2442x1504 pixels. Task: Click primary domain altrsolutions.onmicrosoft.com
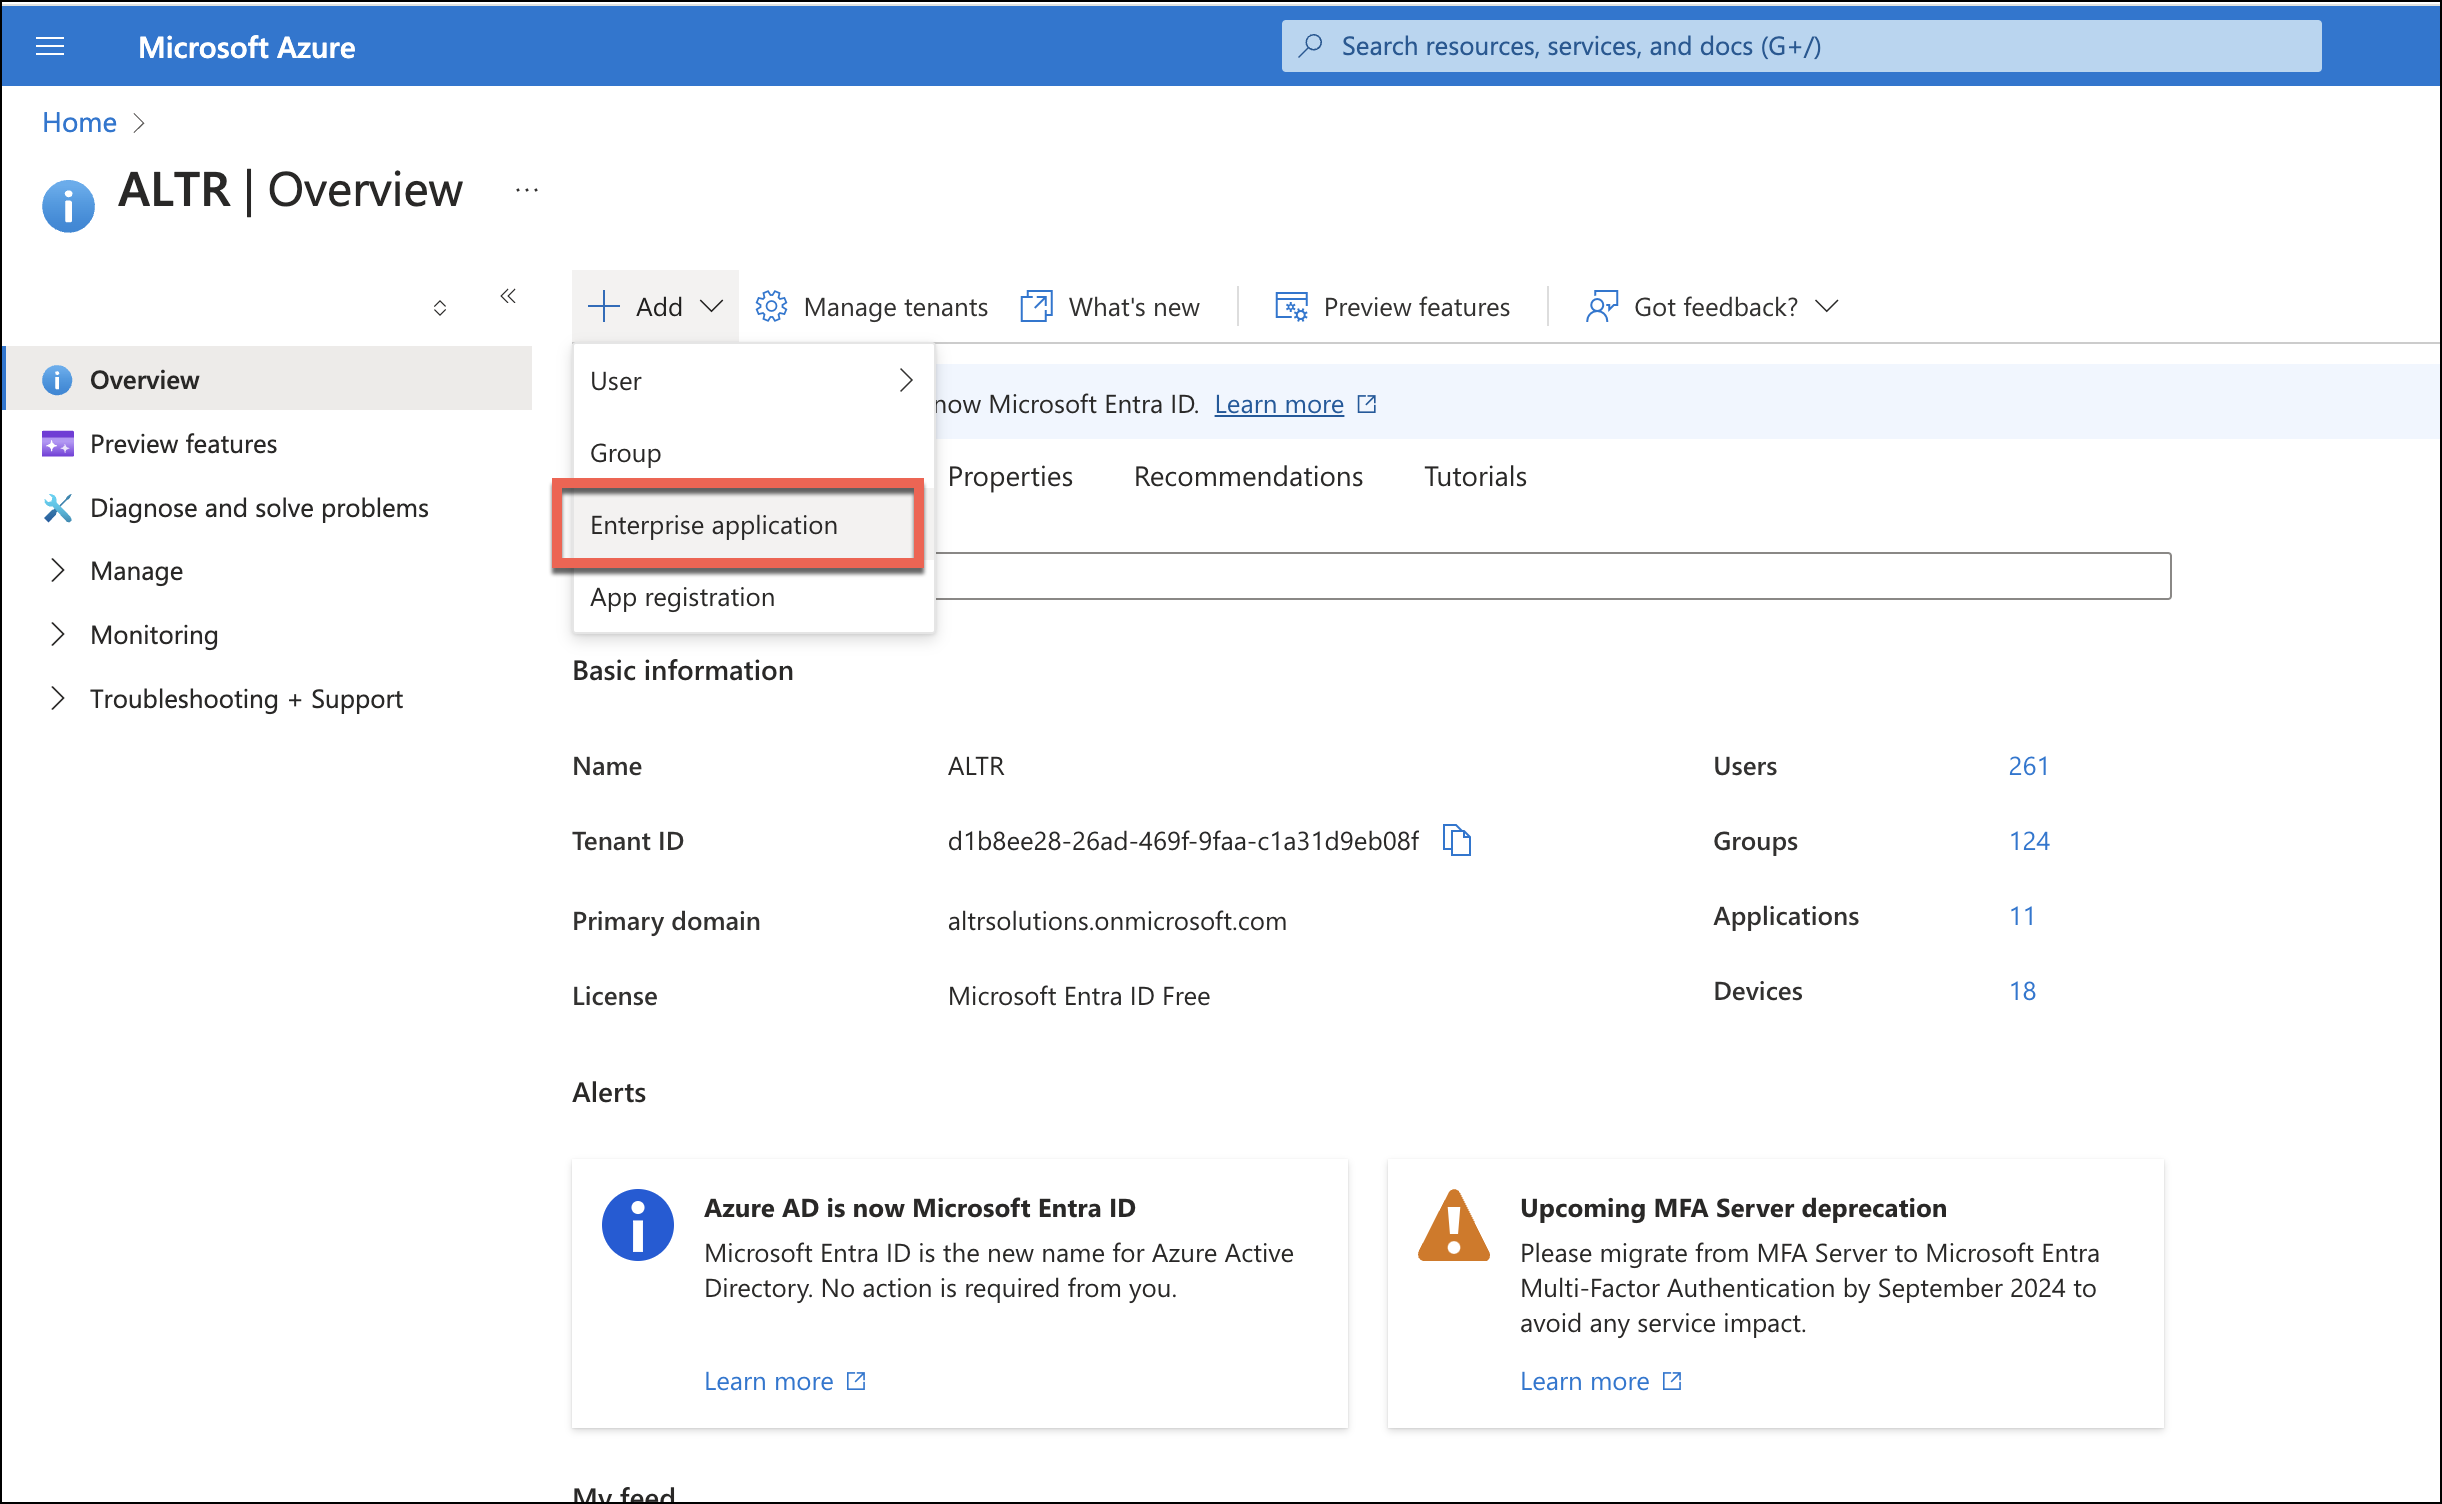click(1117, 921)
